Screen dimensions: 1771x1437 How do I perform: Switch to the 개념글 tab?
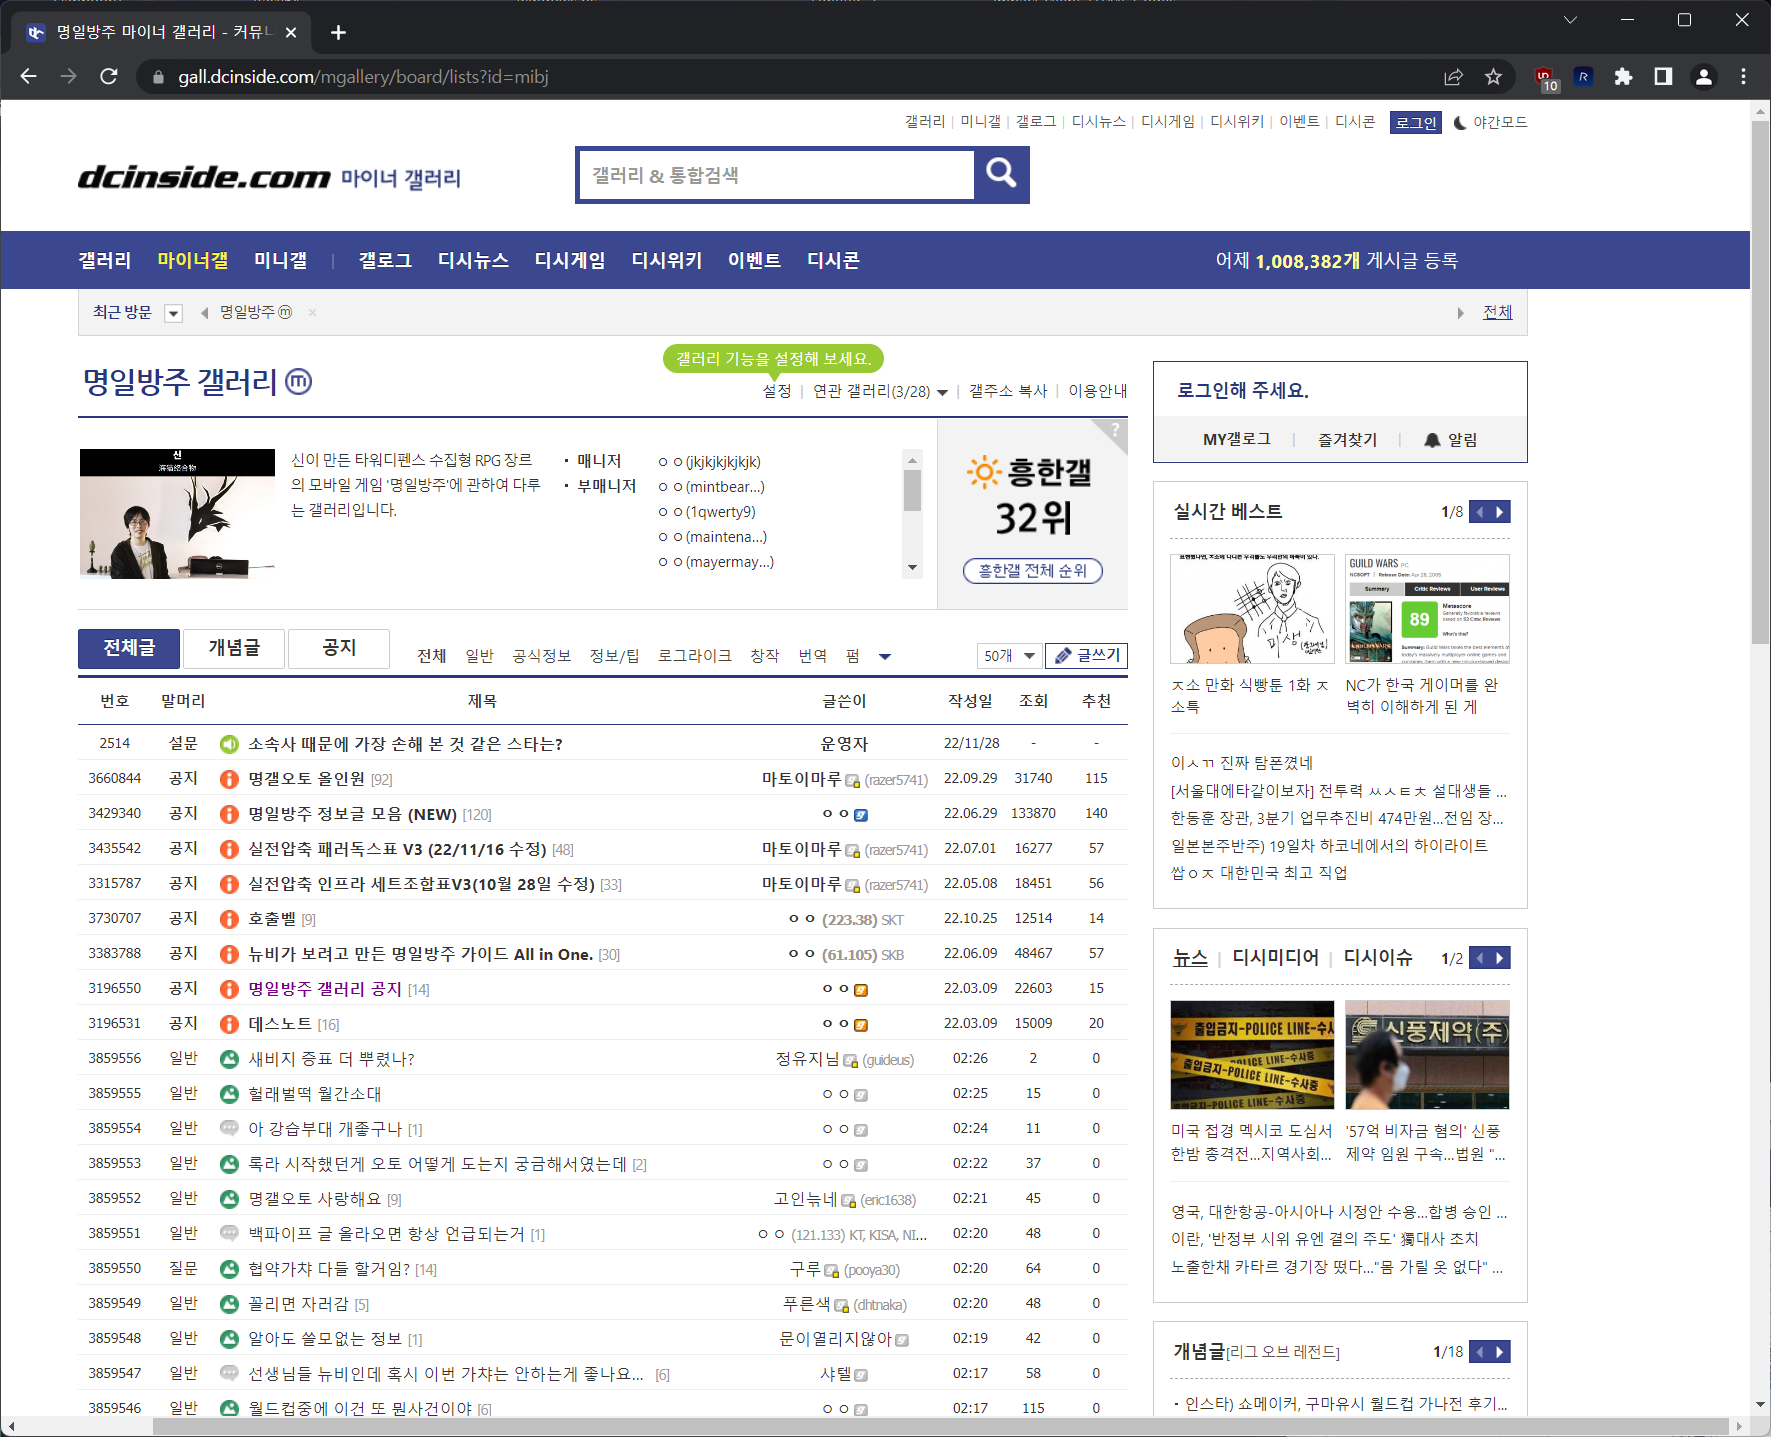point(233,648)
